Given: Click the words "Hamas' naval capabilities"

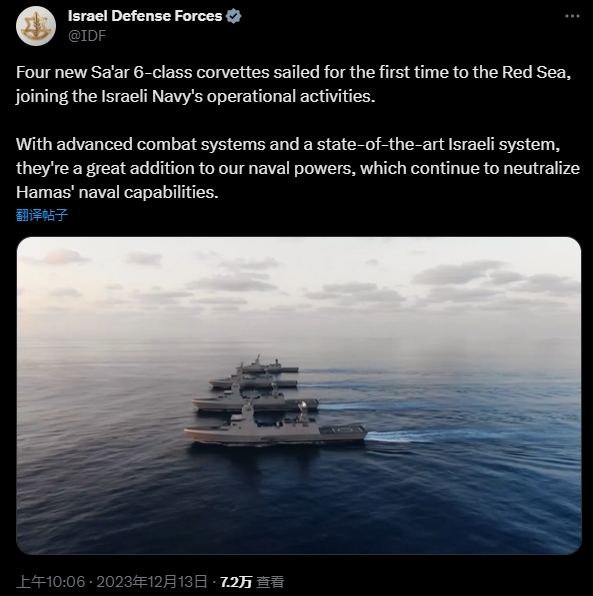Looking at the screenshot, I should pos(117,192).
